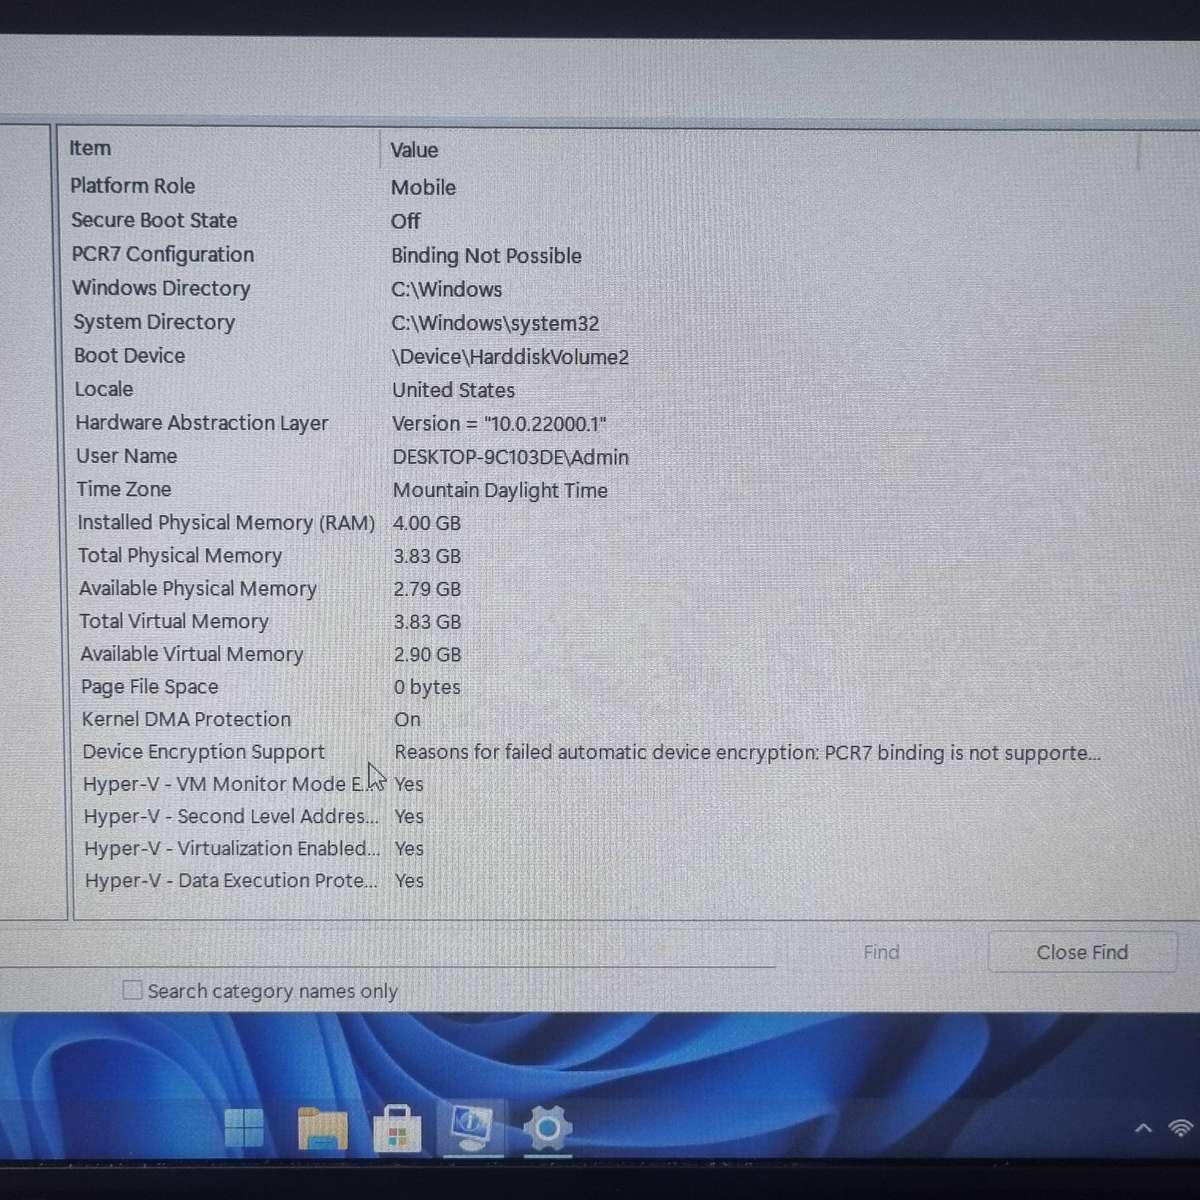This screenshot has height=1200, width=1200.
Task: Show hidden system tray icons
Action: point(1143,1129)
